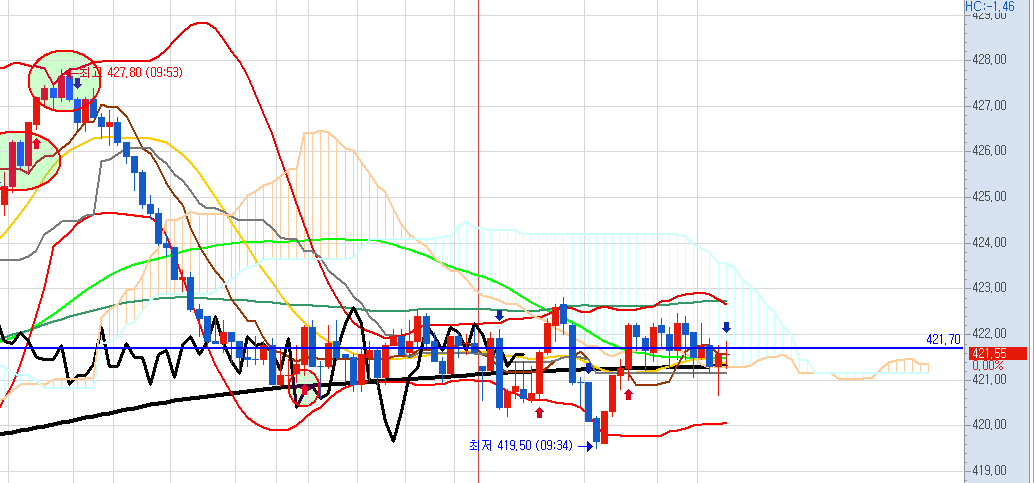Click the blue sell arrow beside the 최고 427,80 label

tap(77, 83)
